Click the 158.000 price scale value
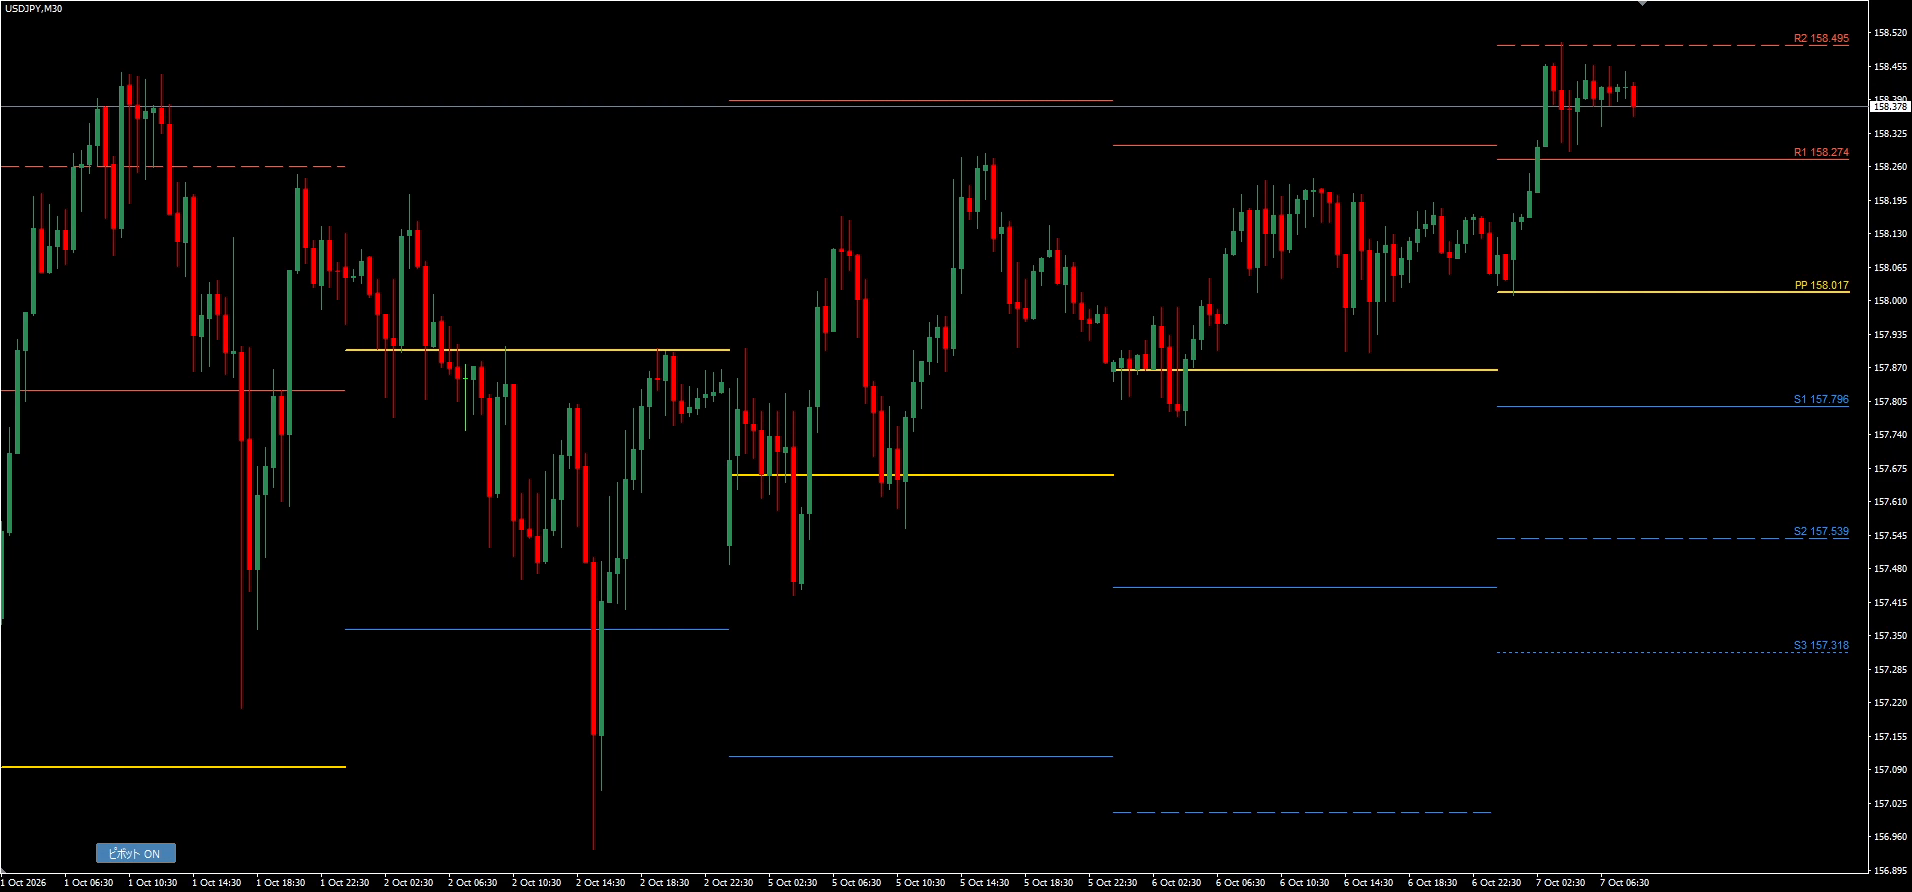Image resolution: width=1912 pixels, height=892 pixels. pos(1889,301)
